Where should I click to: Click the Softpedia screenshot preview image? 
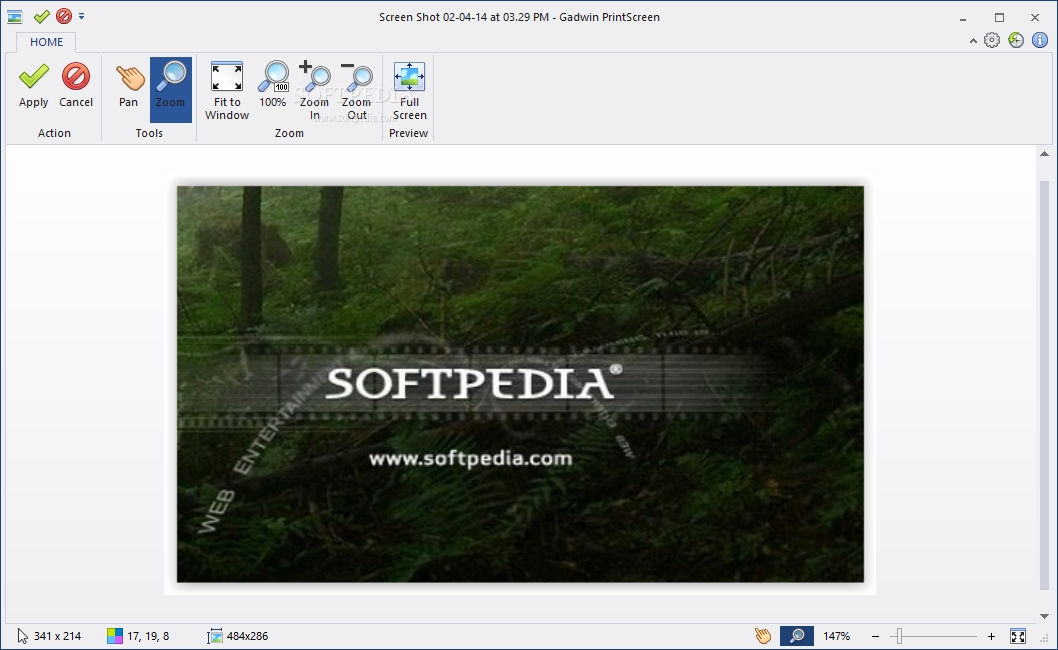520,384
